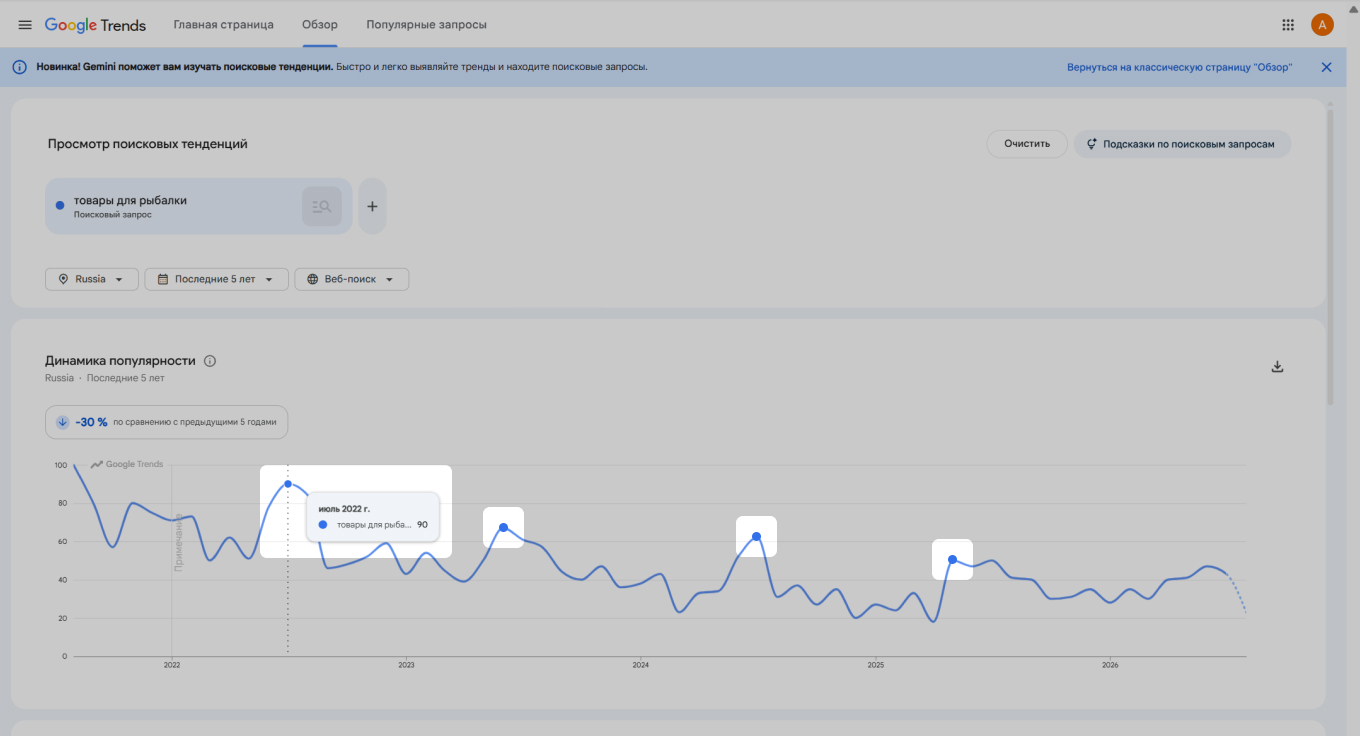
Task: Click the 2026 x-axis label
Action: click(1110, 665)
